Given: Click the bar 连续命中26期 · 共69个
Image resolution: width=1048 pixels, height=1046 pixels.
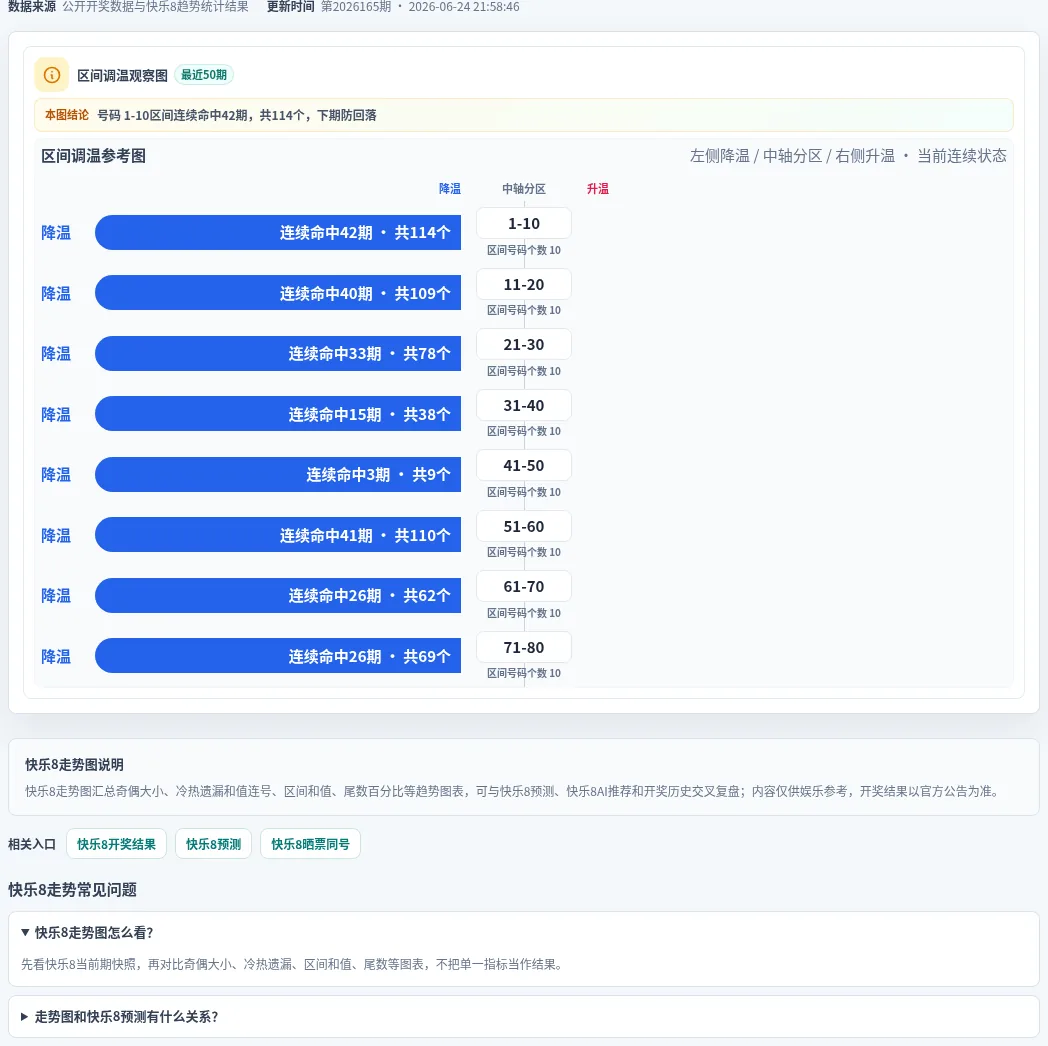Looking at the screenshot, I should point(278,656).
